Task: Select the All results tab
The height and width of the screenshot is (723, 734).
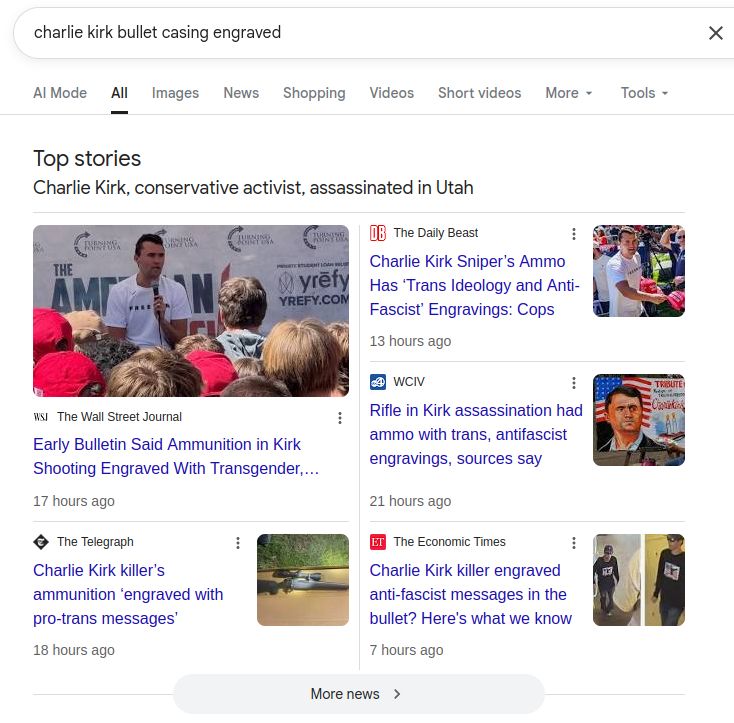Action: tap(119, 93)
